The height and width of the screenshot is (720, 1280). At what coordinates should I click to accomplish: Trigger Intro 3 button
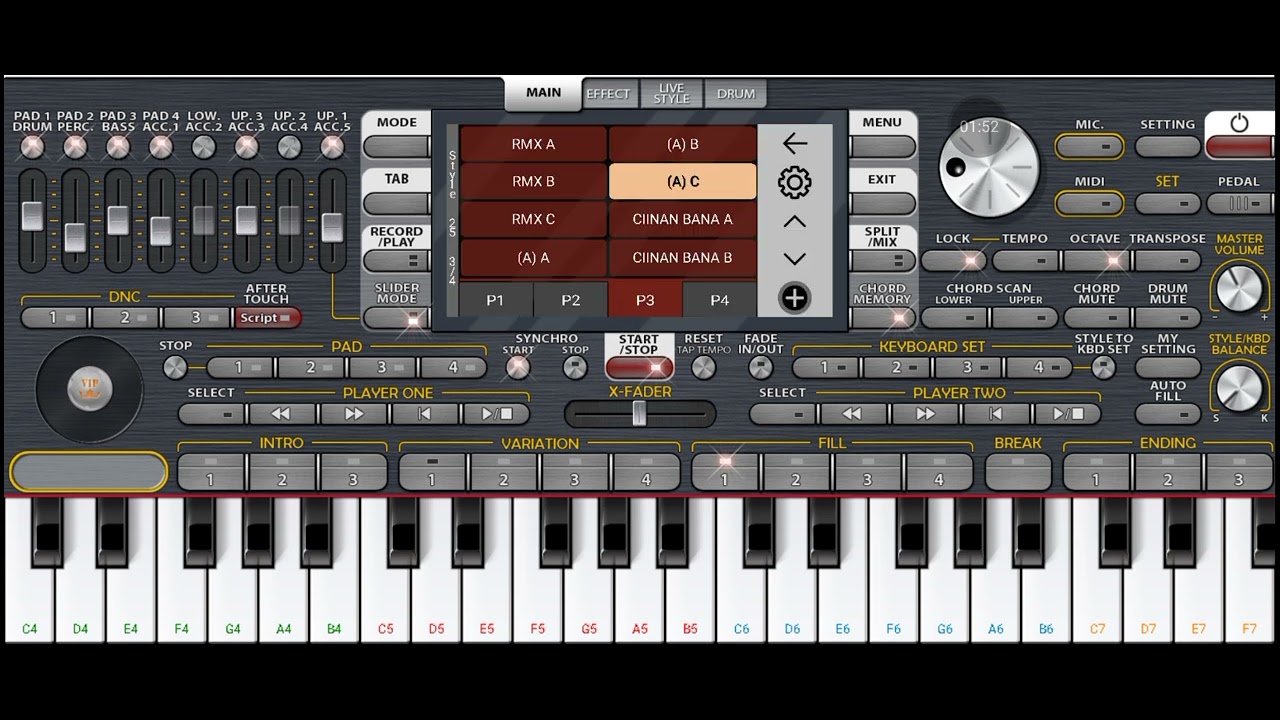tap(353, 472)
